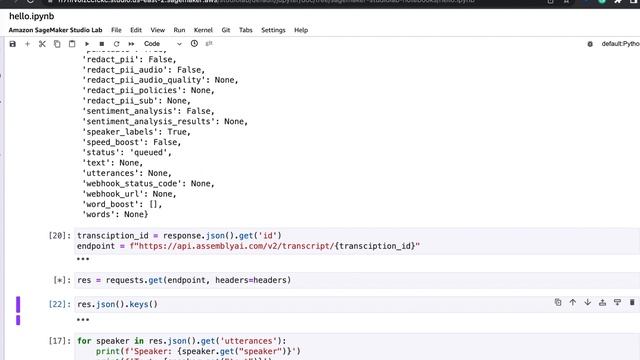
Task: Click the 'redact_pii': False output line
Action: click(129, 60)
